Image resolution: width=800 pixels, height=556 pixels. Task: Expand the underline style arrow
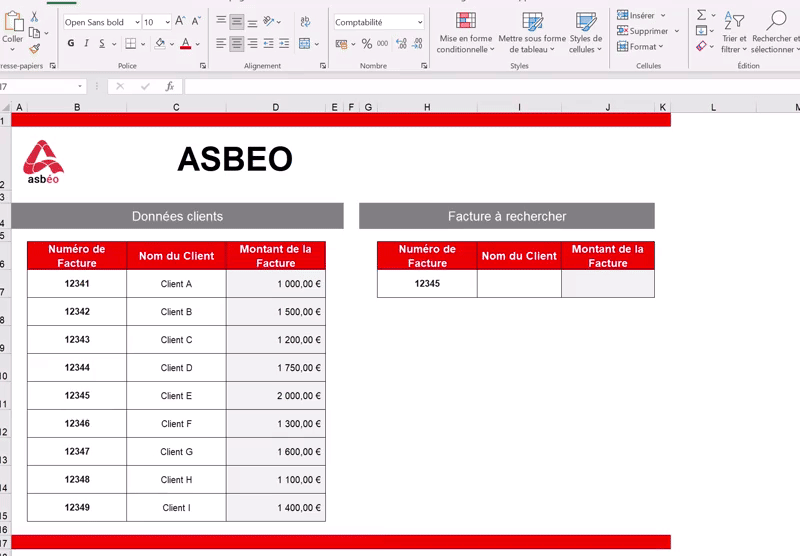pyautogui.click(x=114, y=44)
